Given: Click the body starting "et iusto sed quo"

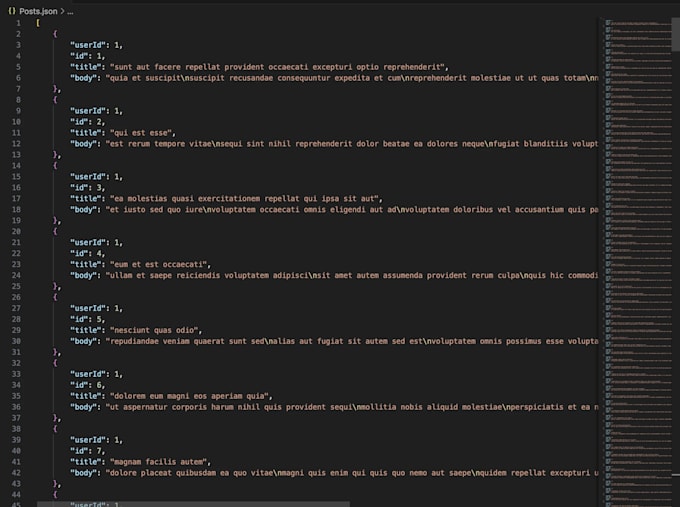Looking at the screenshot, I should [352, 210].
